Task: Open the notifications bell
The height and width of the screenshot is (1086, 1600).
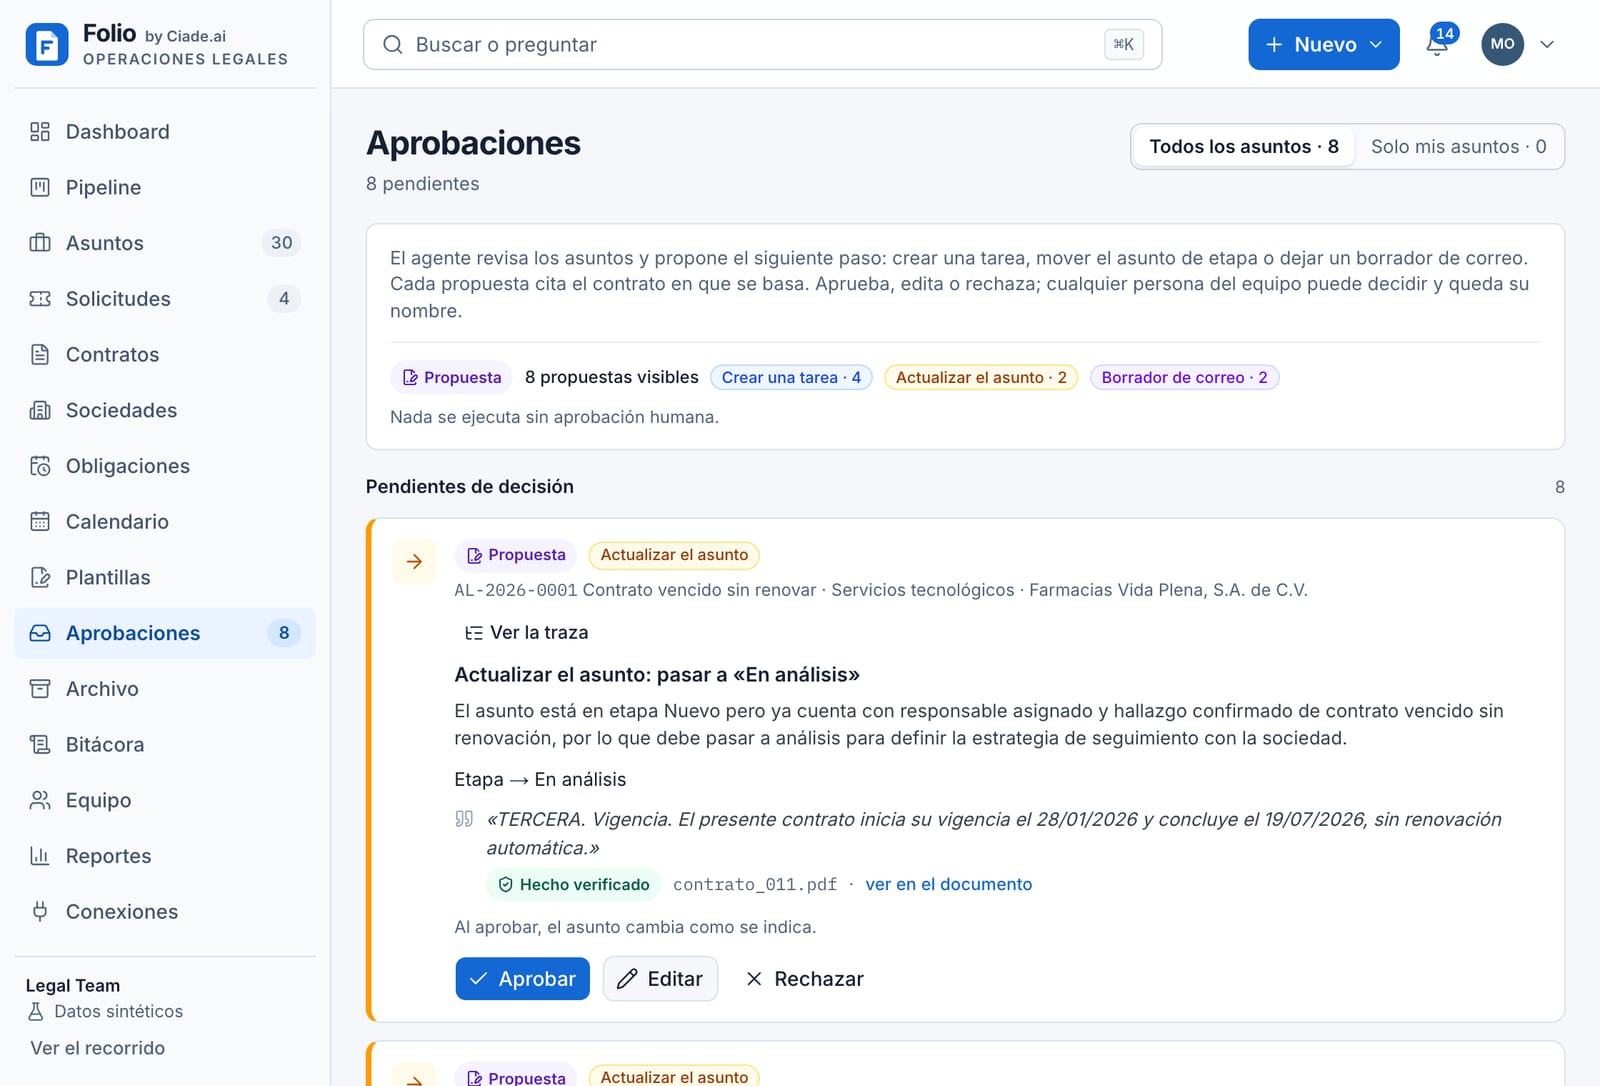Action: [1437, 44]
